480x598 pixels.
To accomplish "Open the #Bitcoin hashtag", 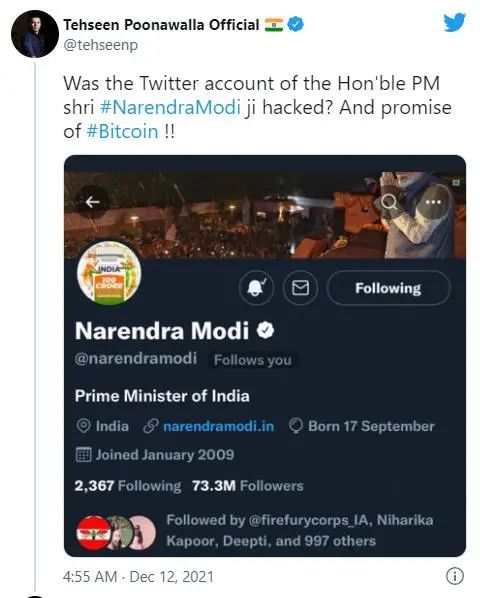I will 122,132.
